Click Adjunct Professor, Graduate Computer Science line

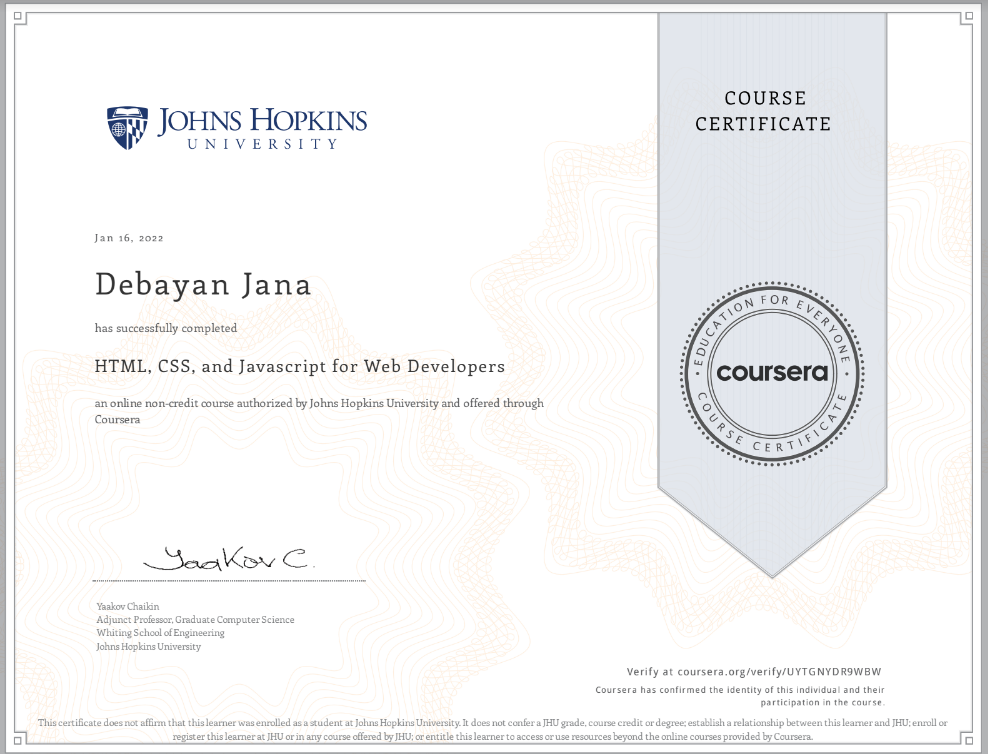[195, 620]
